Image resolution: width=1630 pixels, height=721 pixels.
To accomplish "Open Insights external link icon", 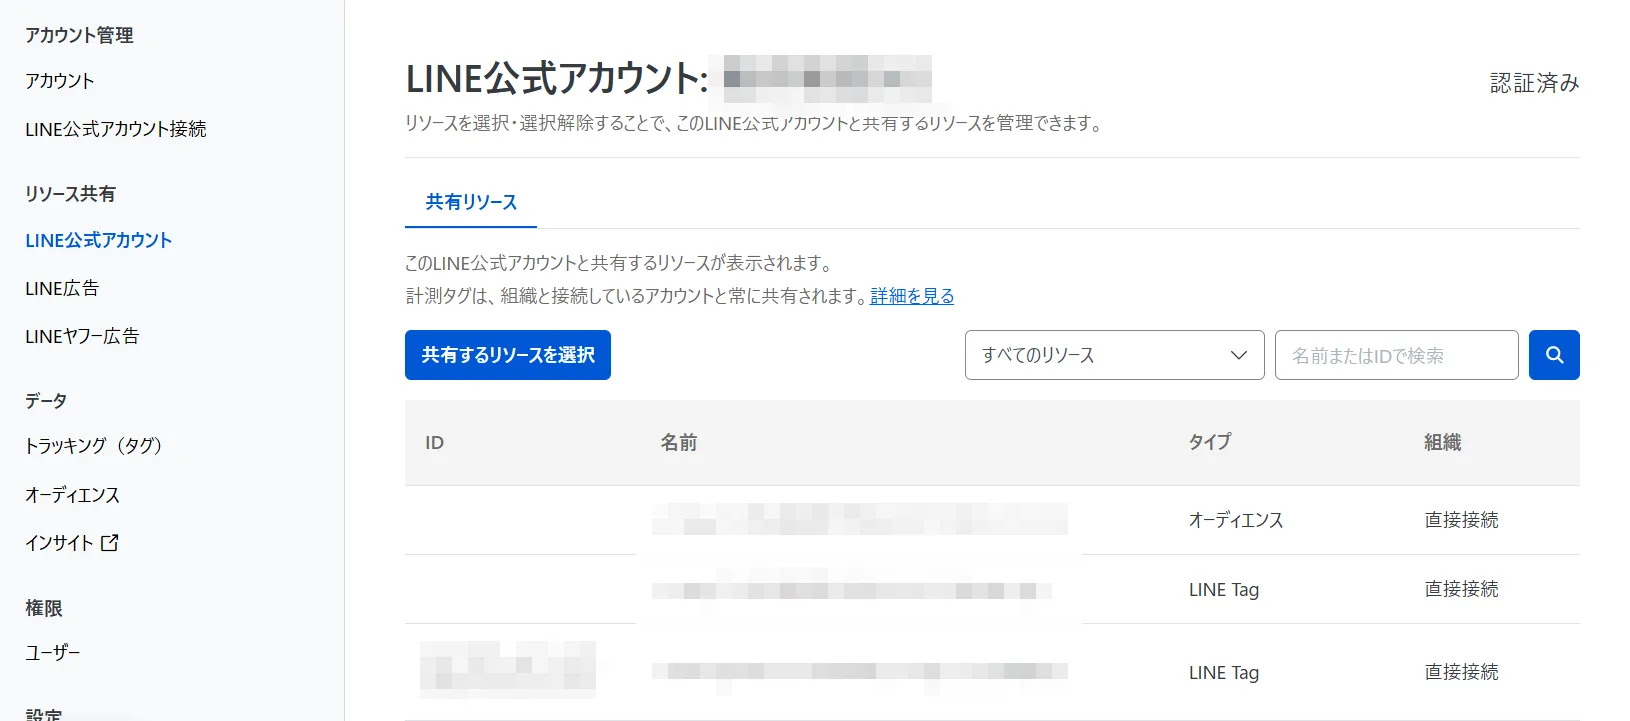I will [110, 543].
